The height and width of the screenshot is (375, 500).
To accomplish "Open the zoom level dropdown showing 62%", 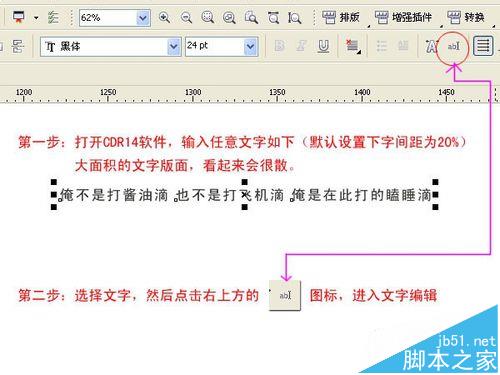I will point(143,18).
